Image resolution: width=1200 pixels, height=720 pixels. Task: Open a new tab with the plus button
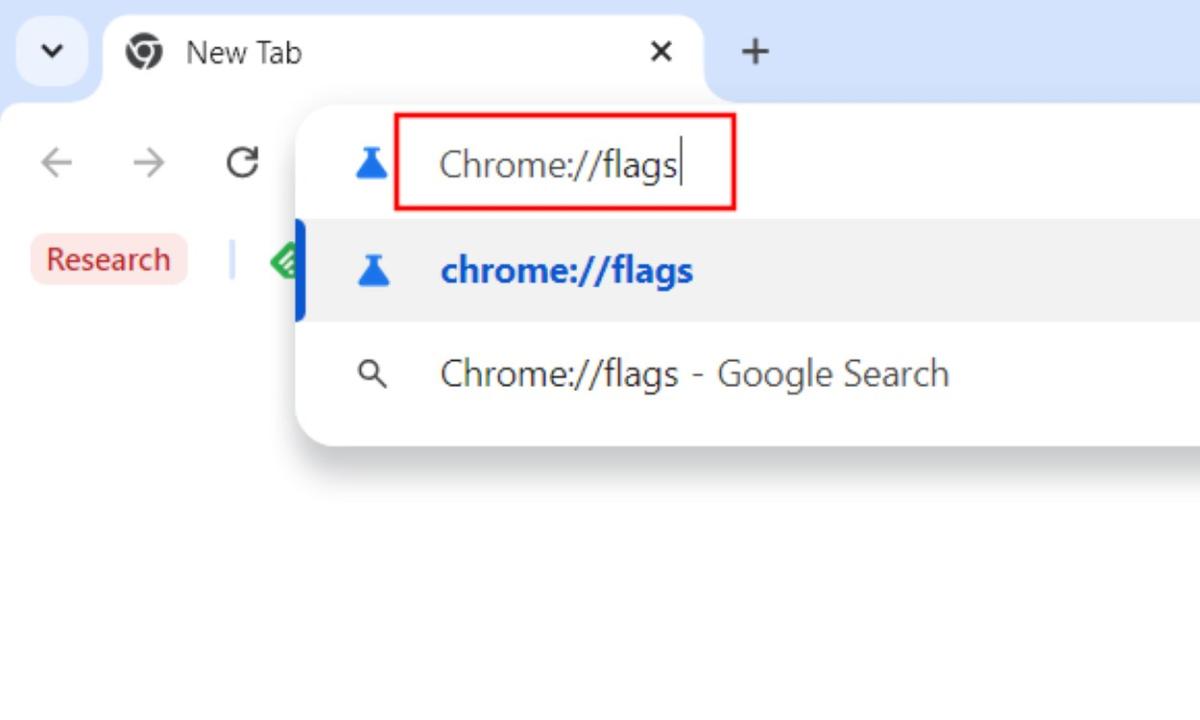click(756, 51)
